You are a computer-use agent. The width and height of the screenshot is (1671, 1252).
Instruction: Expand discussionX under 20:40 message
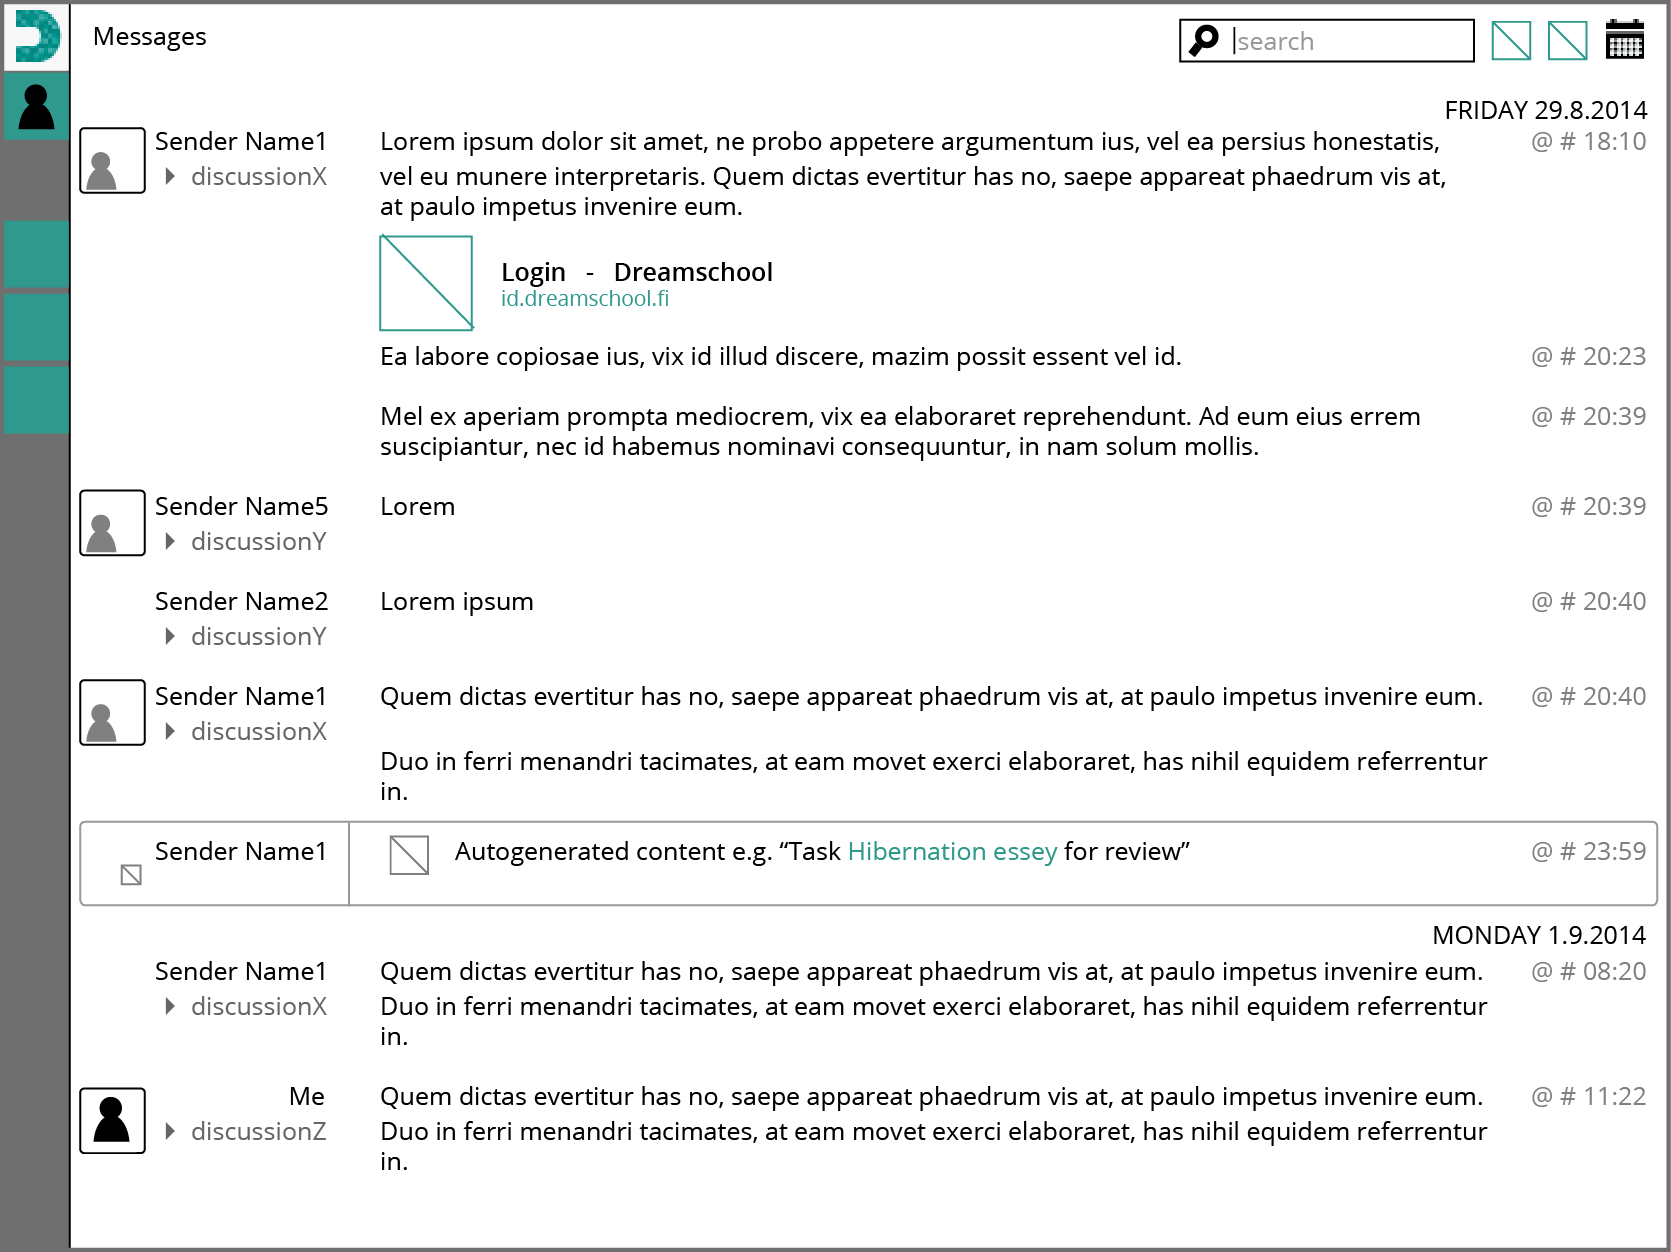(x=170, y=731)
